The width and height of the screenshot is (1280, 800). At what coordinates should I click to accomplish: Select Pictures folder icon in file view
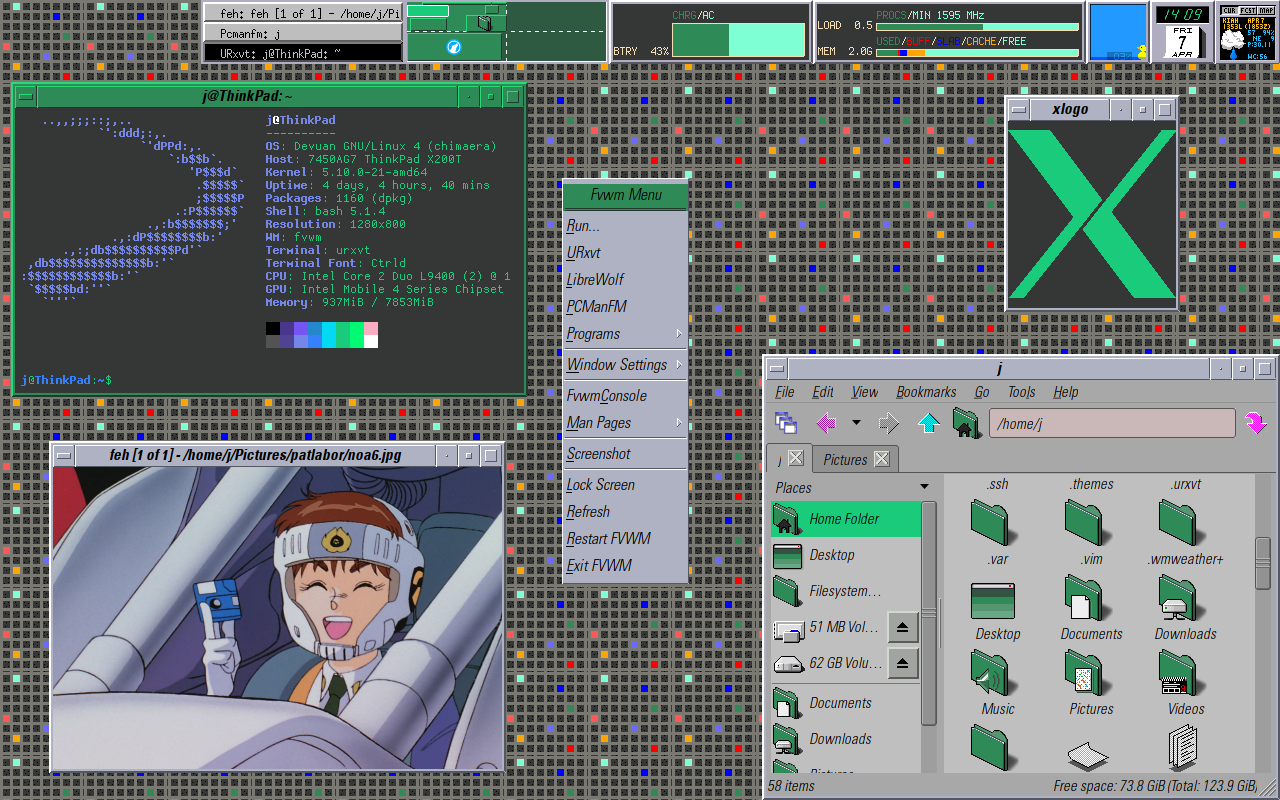[x=1086, y=673]
